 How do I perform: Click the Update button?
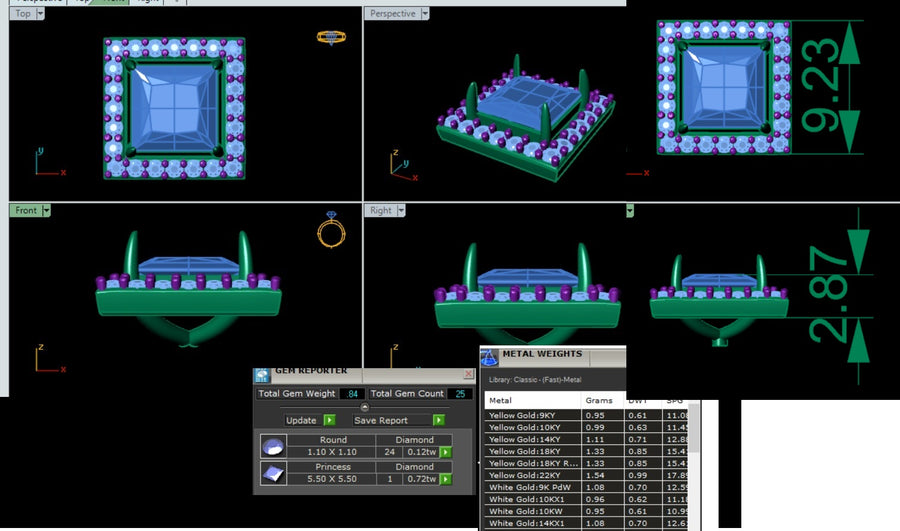(x=301, y=420)
